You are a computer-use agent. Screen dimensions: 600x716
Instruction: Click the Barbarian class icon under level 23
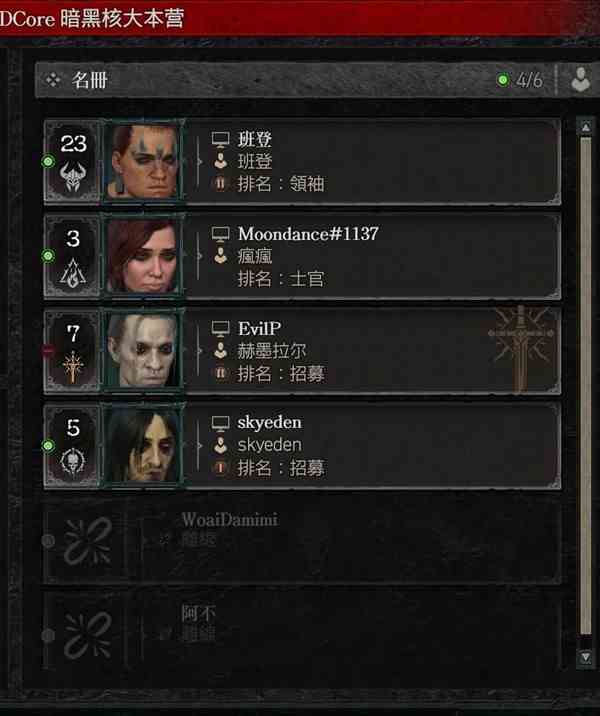[x=73, y=177]
